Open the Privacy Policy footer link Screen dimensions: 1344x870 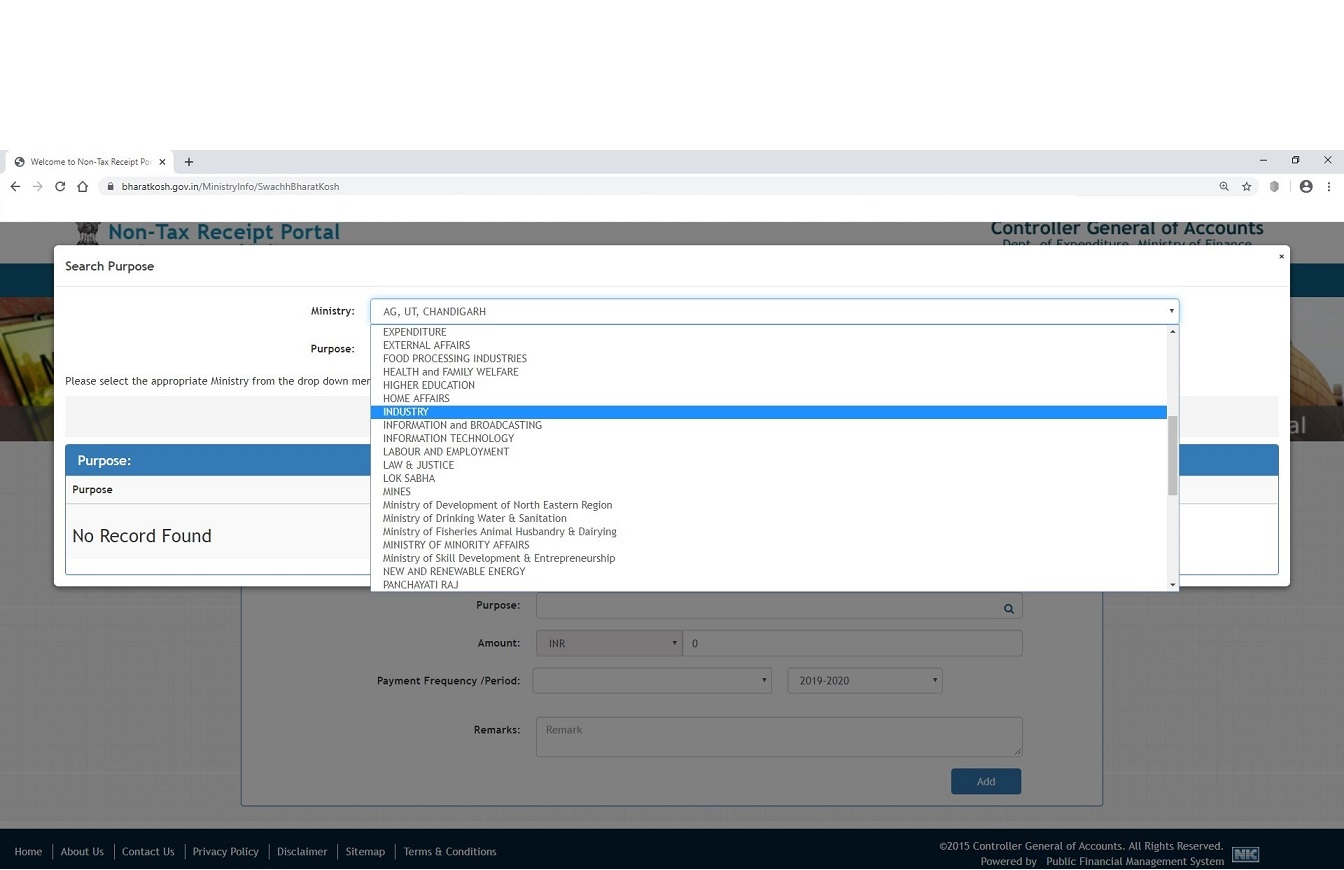(225, 852)
